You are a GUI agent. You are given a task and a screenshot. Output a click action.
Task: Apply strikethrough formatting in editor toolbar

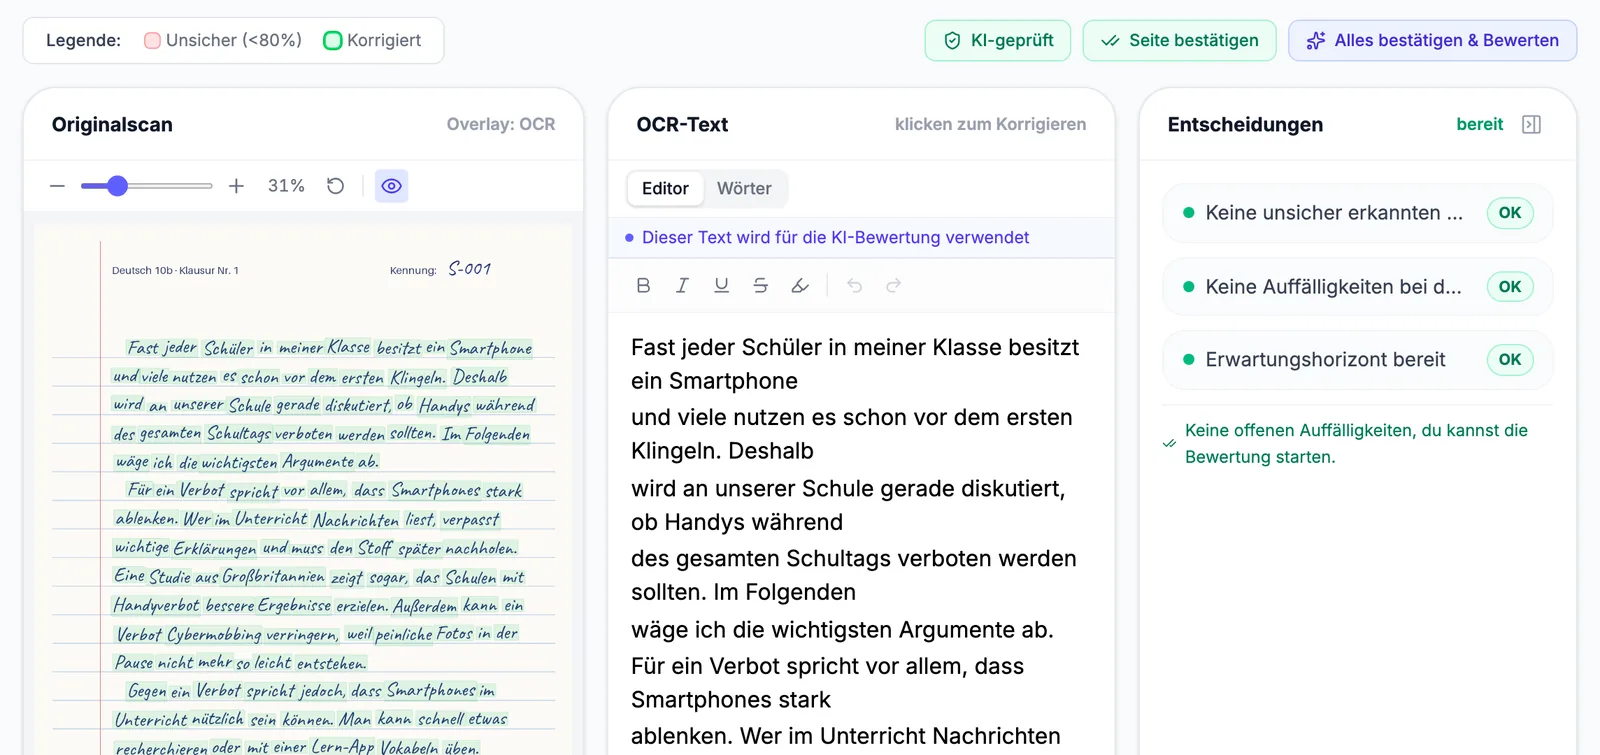[x=760, y=286]
